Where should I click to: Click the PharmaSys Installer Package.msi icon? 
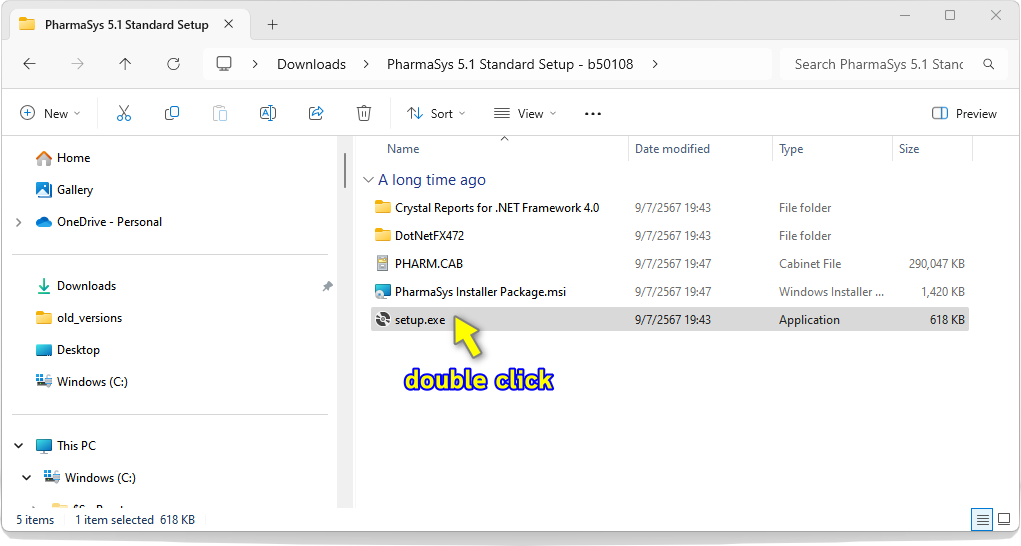[383, 291]
